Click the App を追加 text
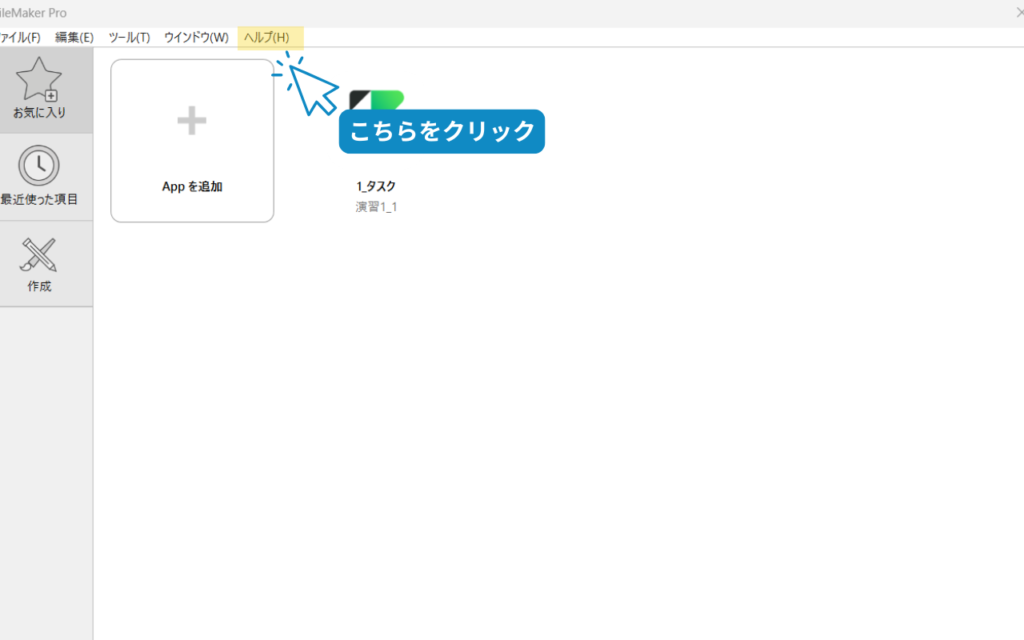 [192, 186]
